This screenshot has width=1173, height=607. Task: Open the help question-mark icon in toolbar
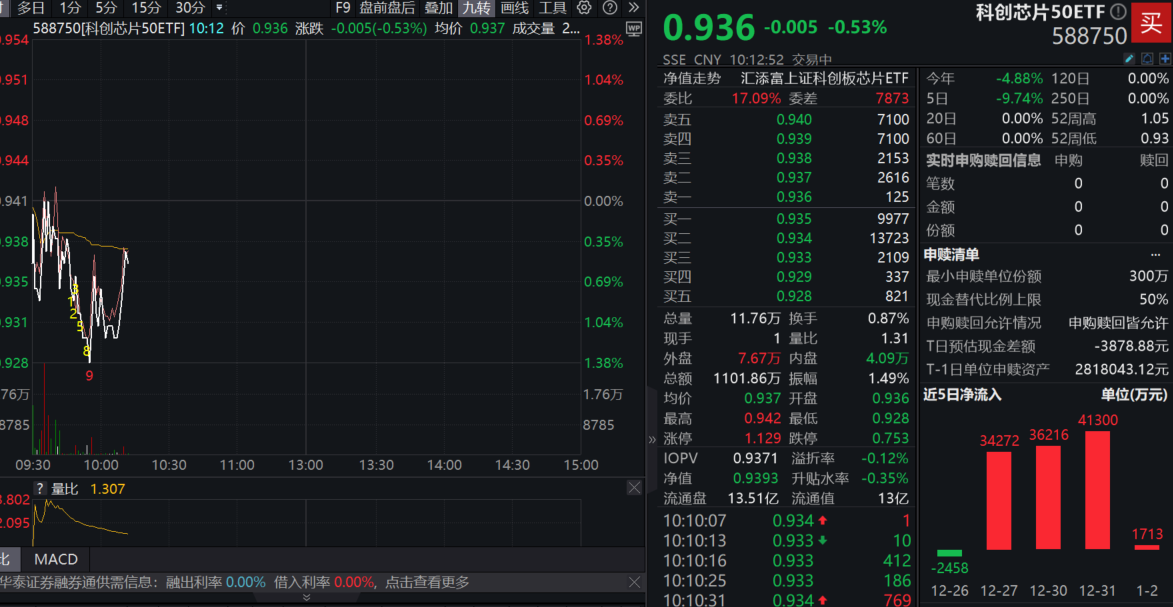[610, 8]
